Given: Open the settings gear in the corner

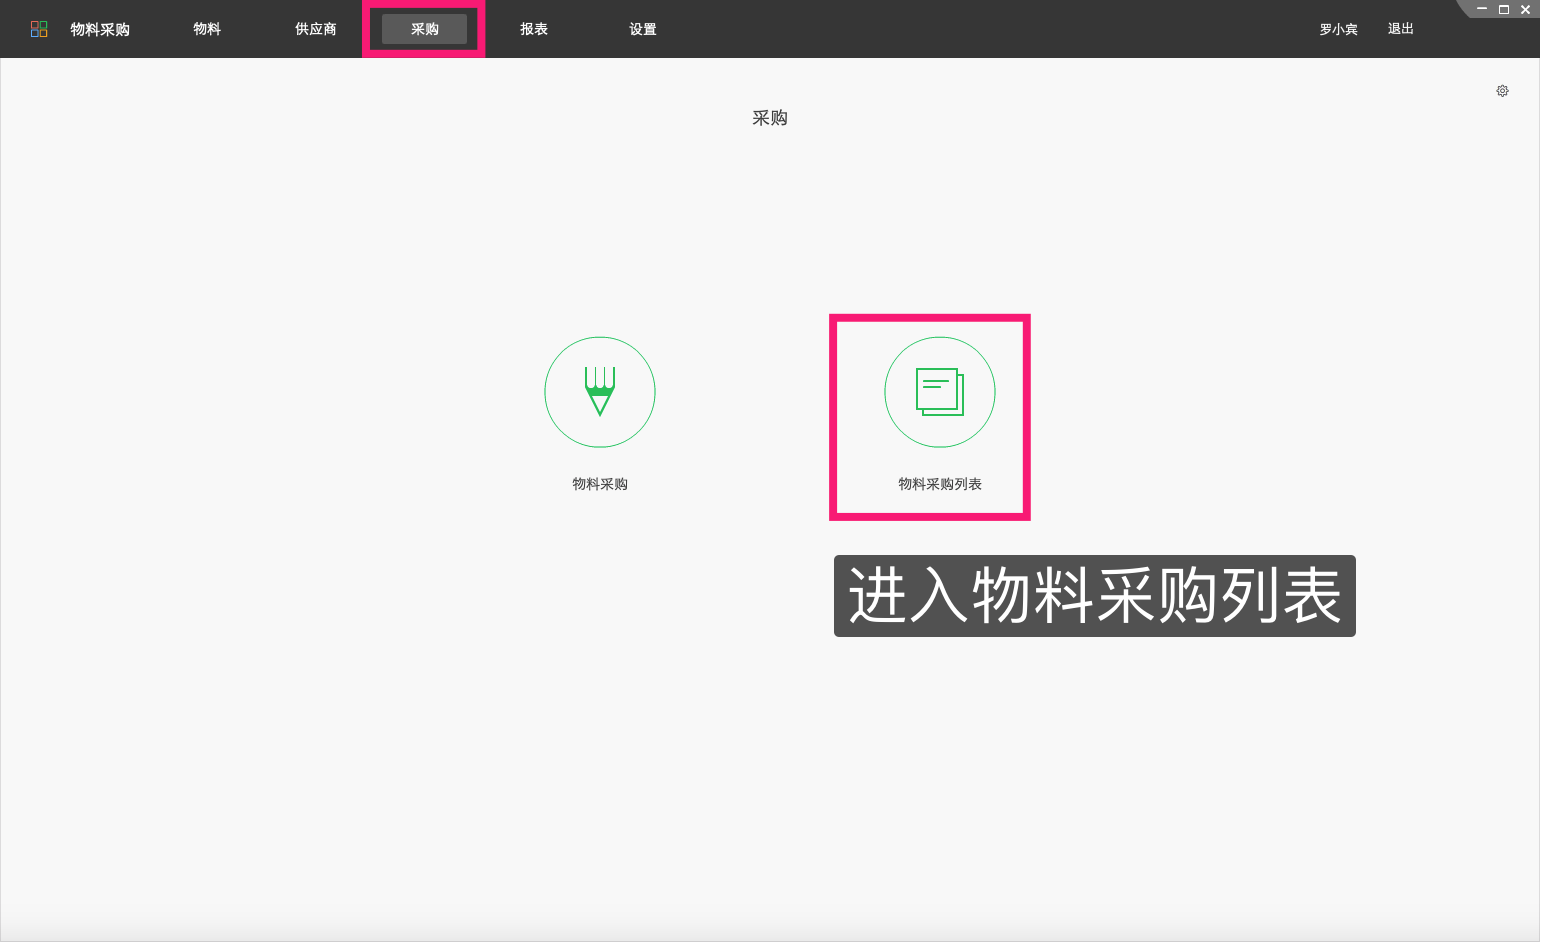Looking at the screenshot, I should coord(1502,90).
